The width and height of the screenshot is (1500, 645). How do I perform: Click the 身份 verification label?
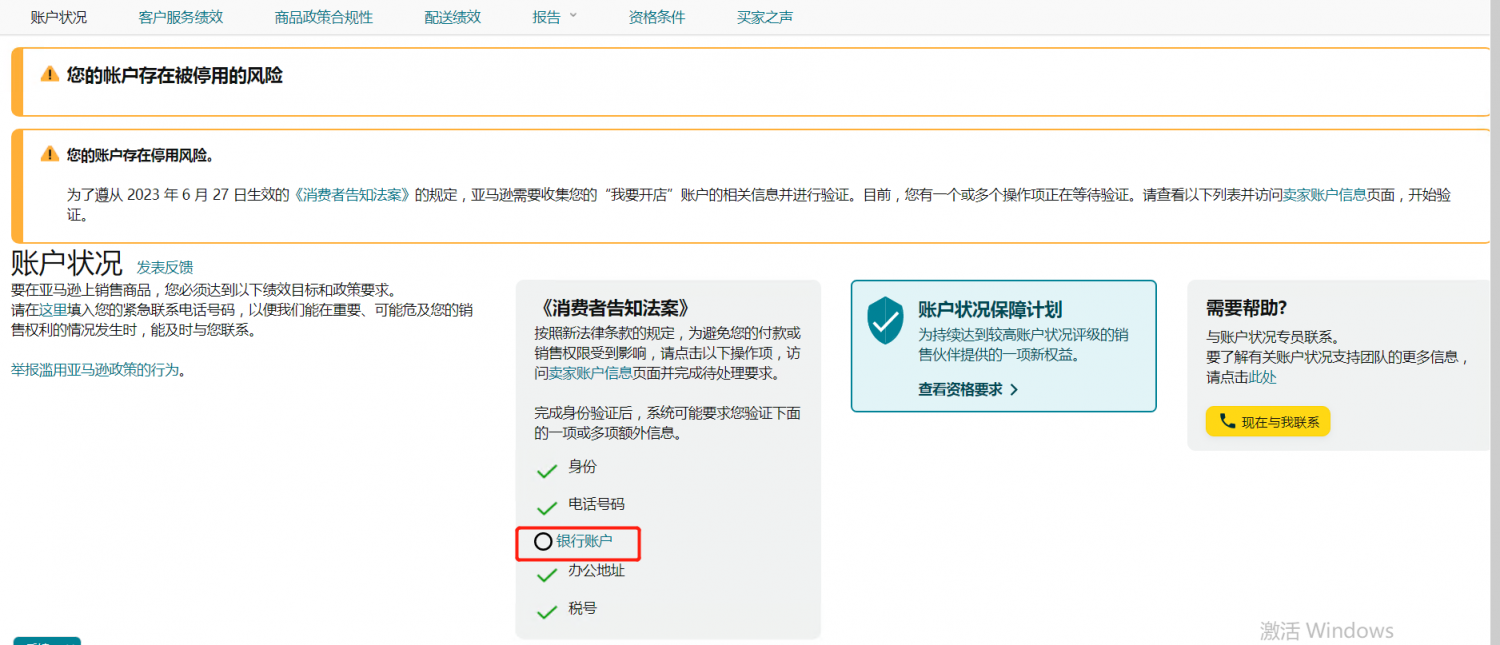pos(583,466)
